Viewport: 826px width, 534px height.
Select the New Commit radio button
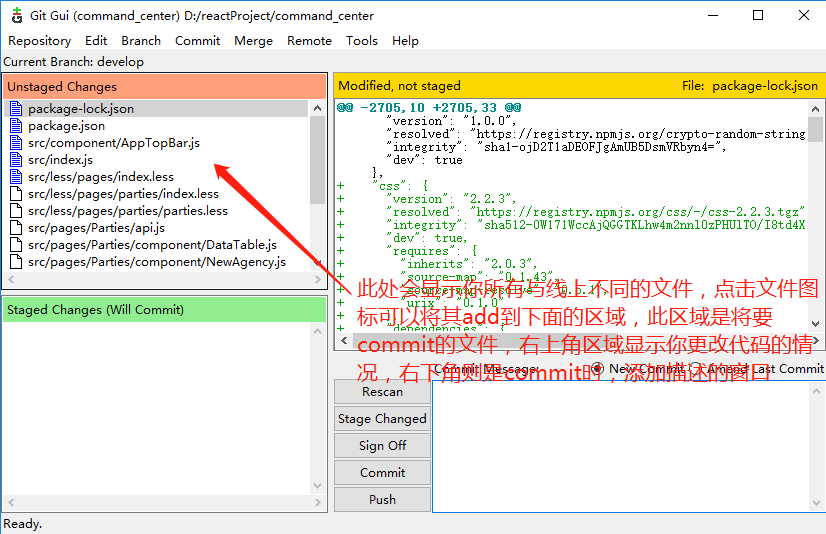(x=597, y=368)
